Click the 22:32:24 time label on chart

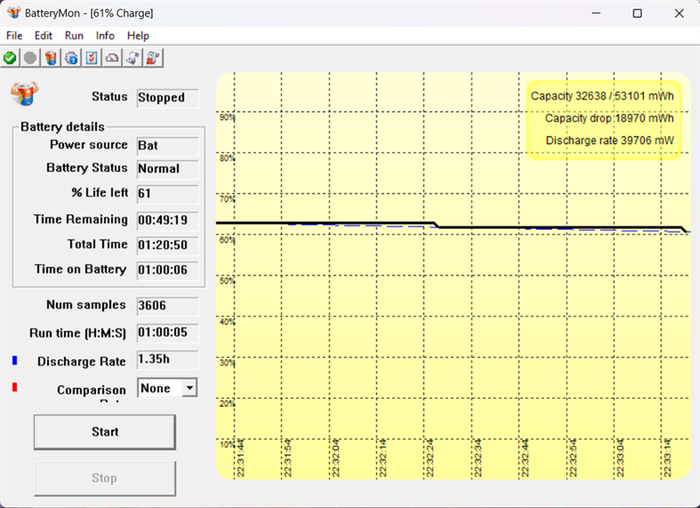pos(430,458)
